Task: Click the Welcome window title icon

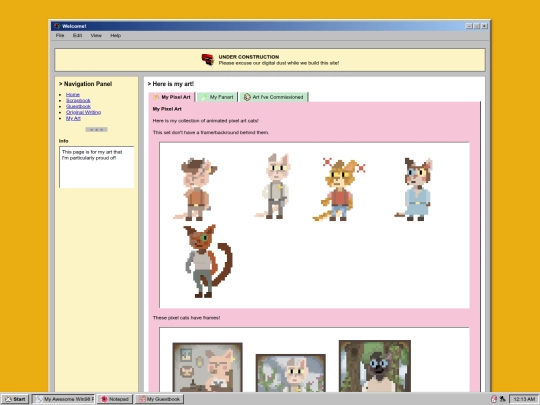Action: [x=57, y=26]
